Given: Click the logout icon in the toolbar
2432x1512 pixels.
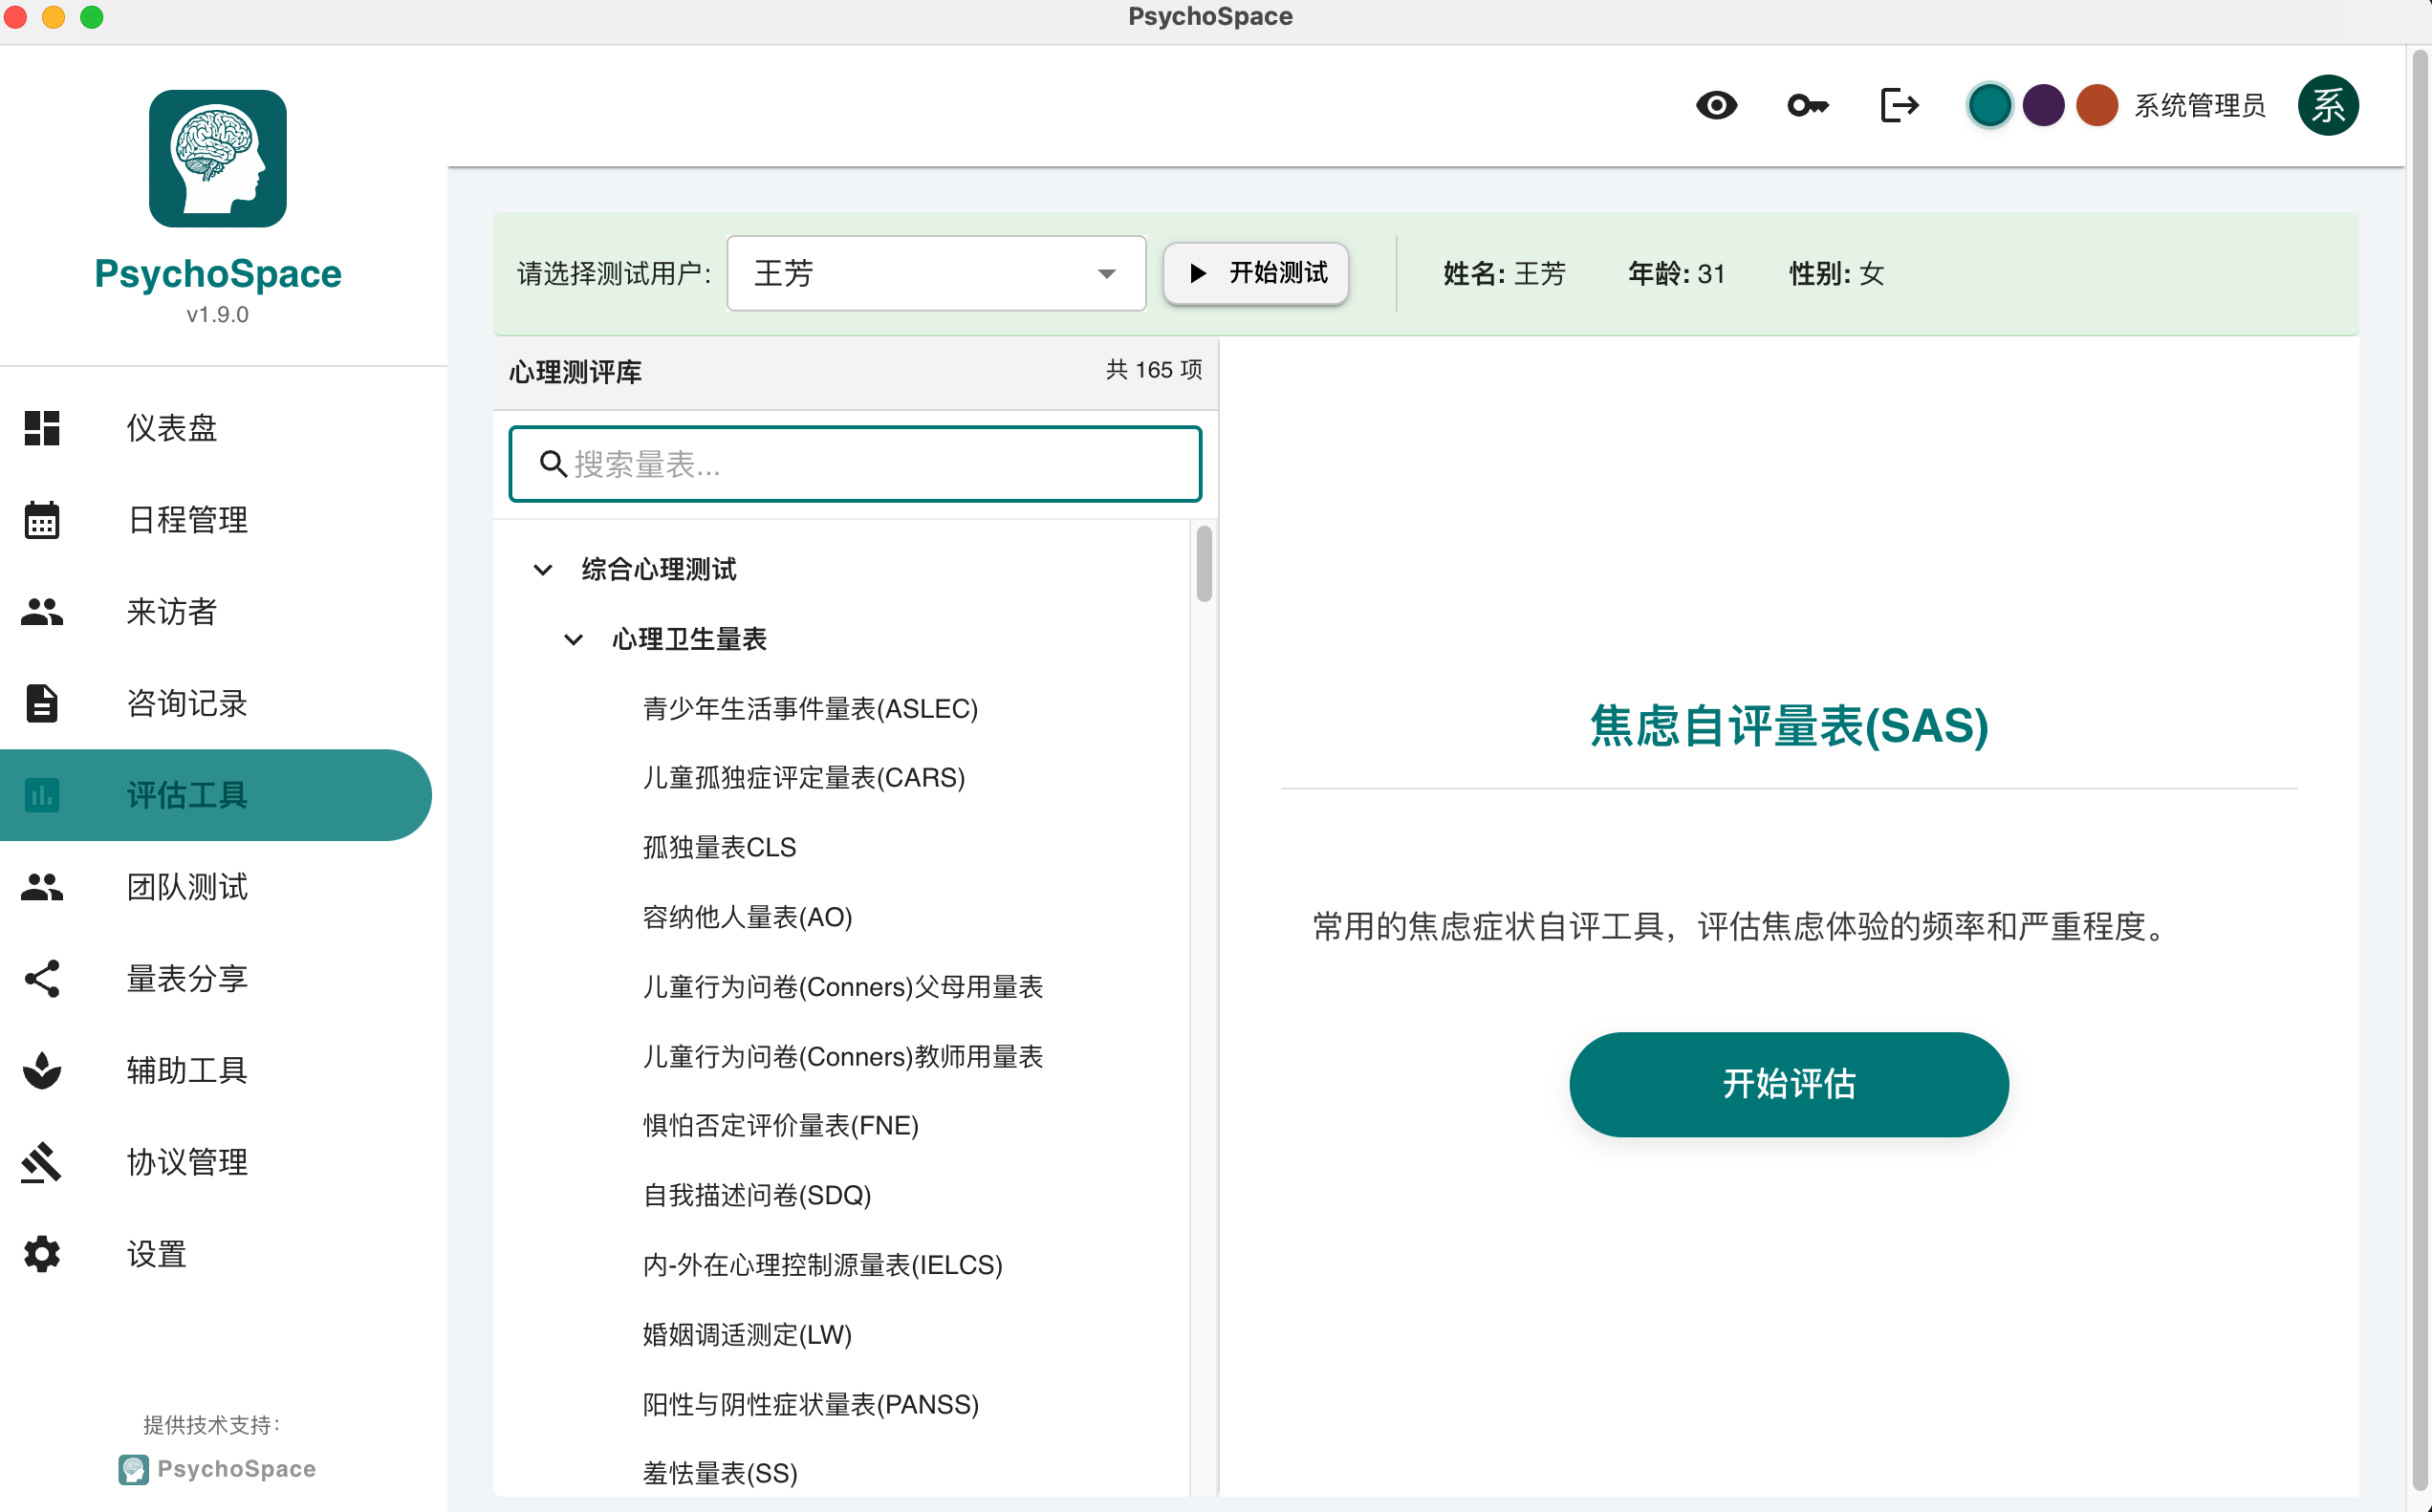Looking at the screenshot, I should 1899,105.
